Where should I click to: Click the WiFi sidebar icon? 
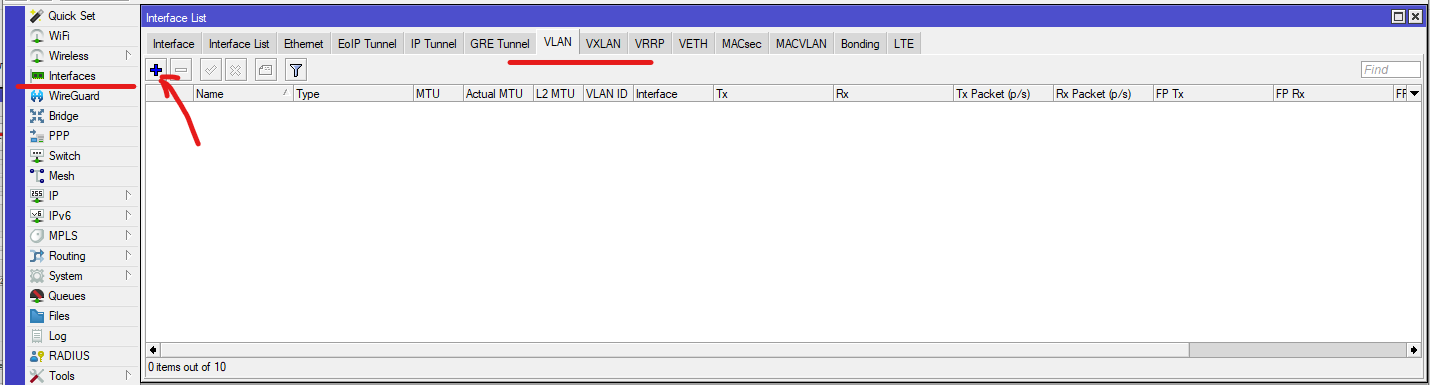pos(37,36)
